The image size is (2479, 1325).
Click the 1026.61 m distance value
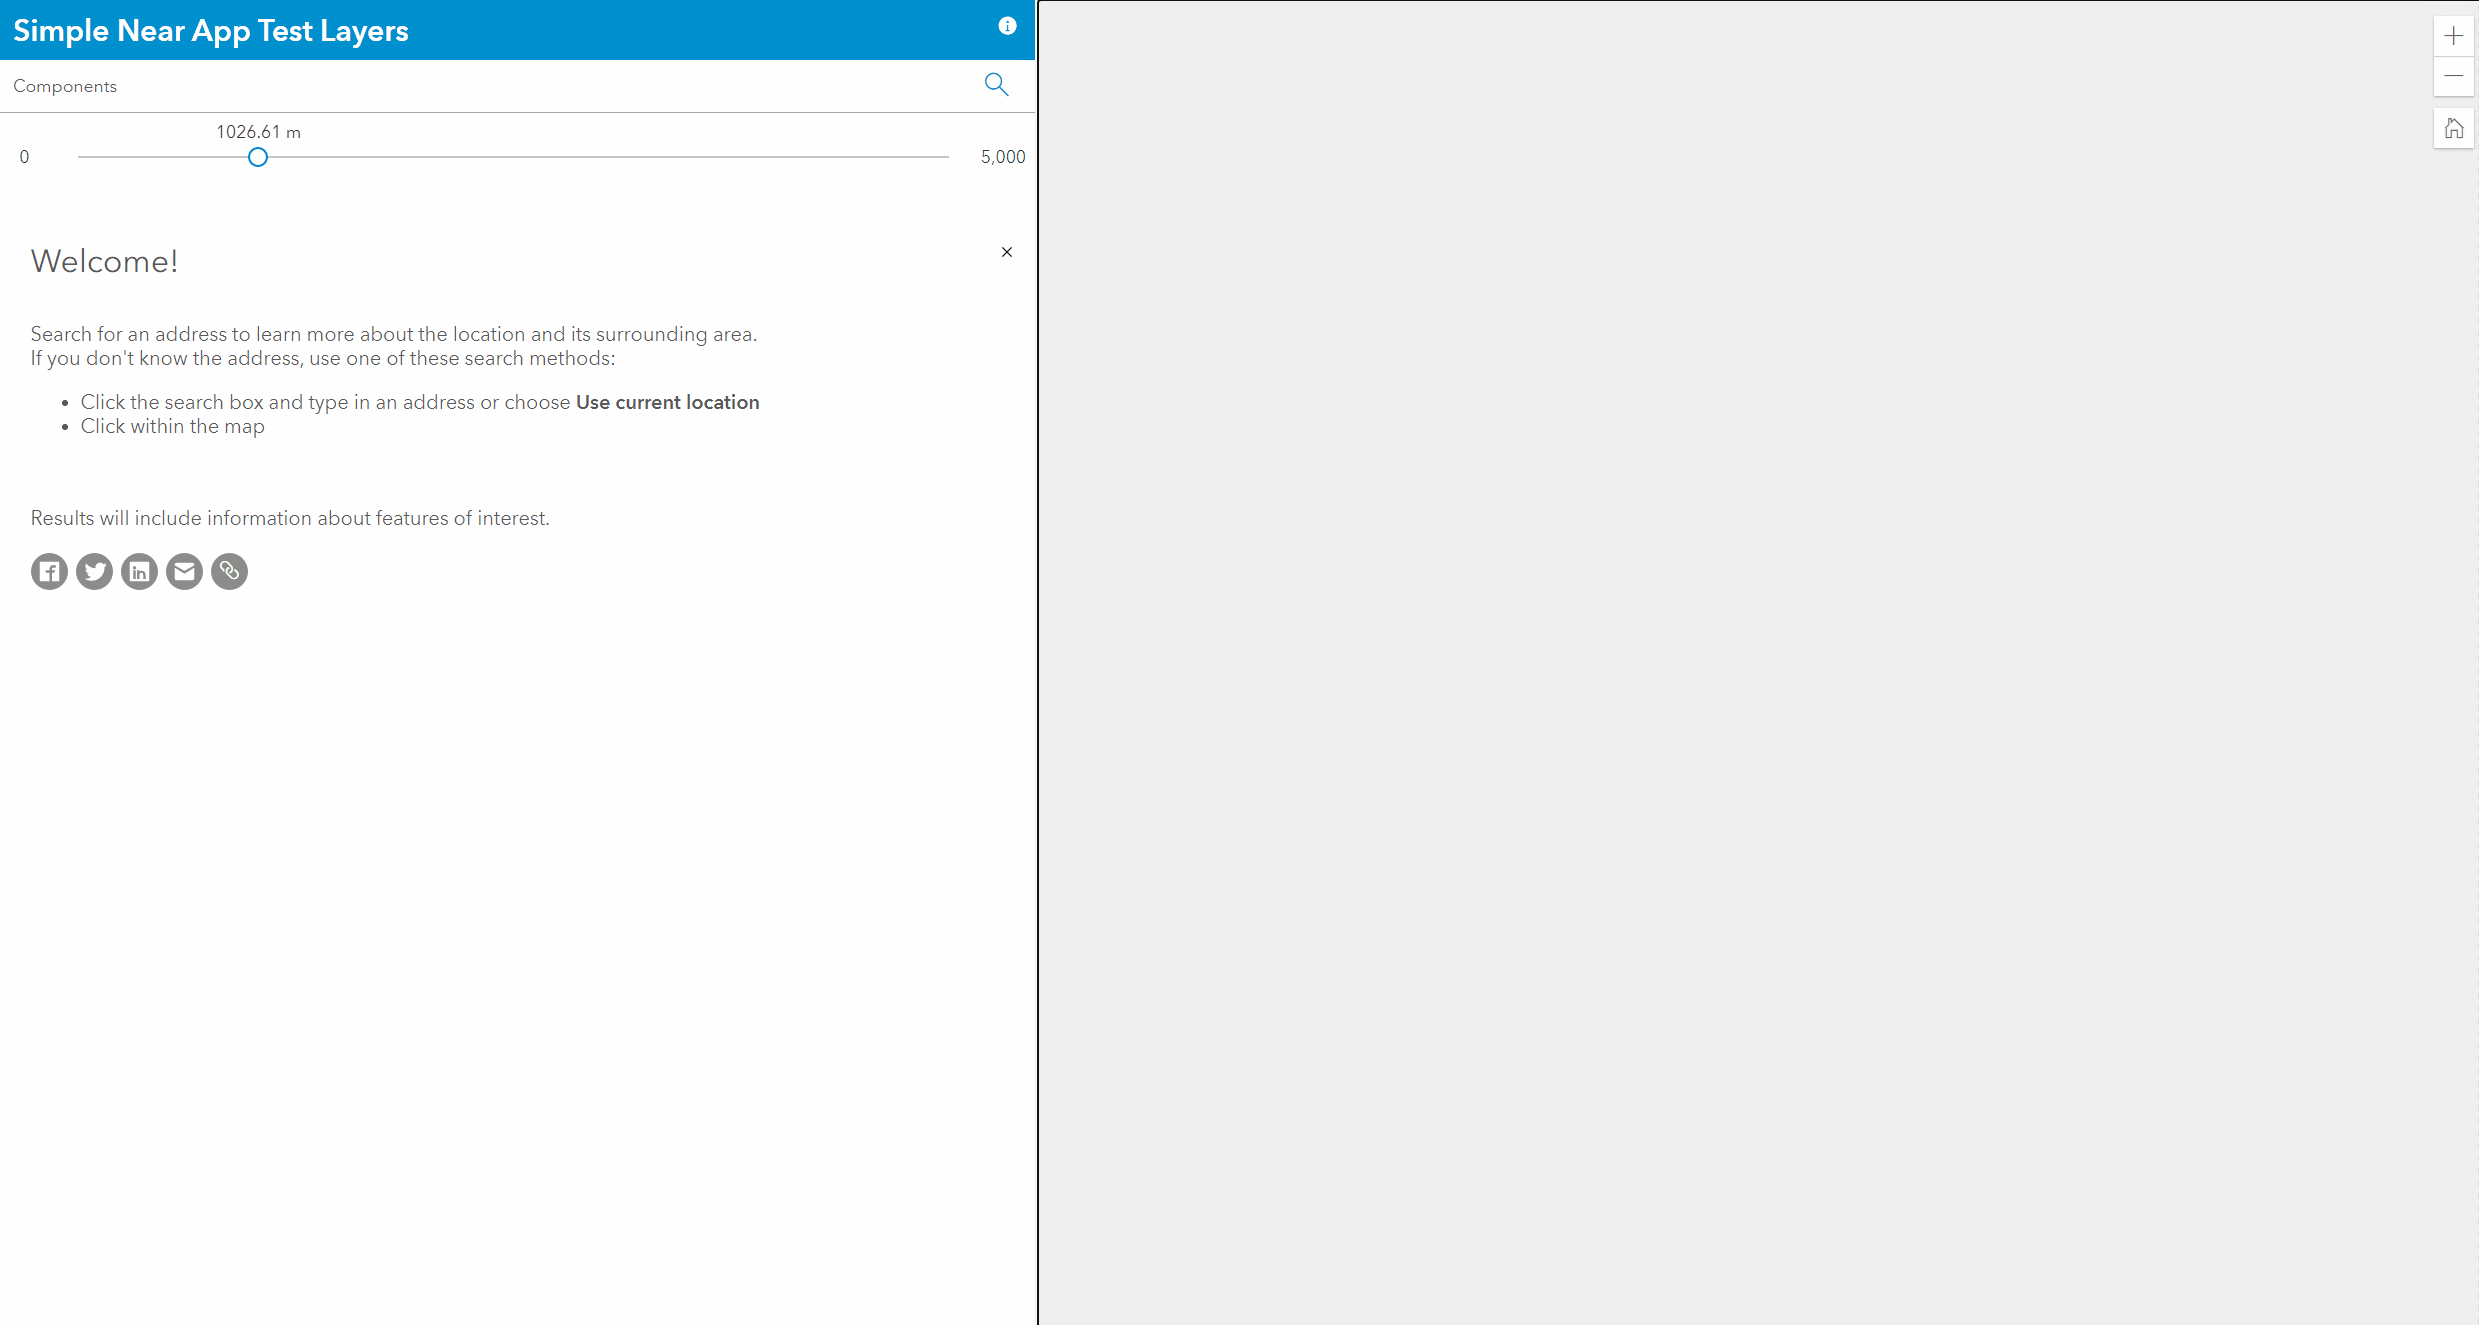pos(257,131)
